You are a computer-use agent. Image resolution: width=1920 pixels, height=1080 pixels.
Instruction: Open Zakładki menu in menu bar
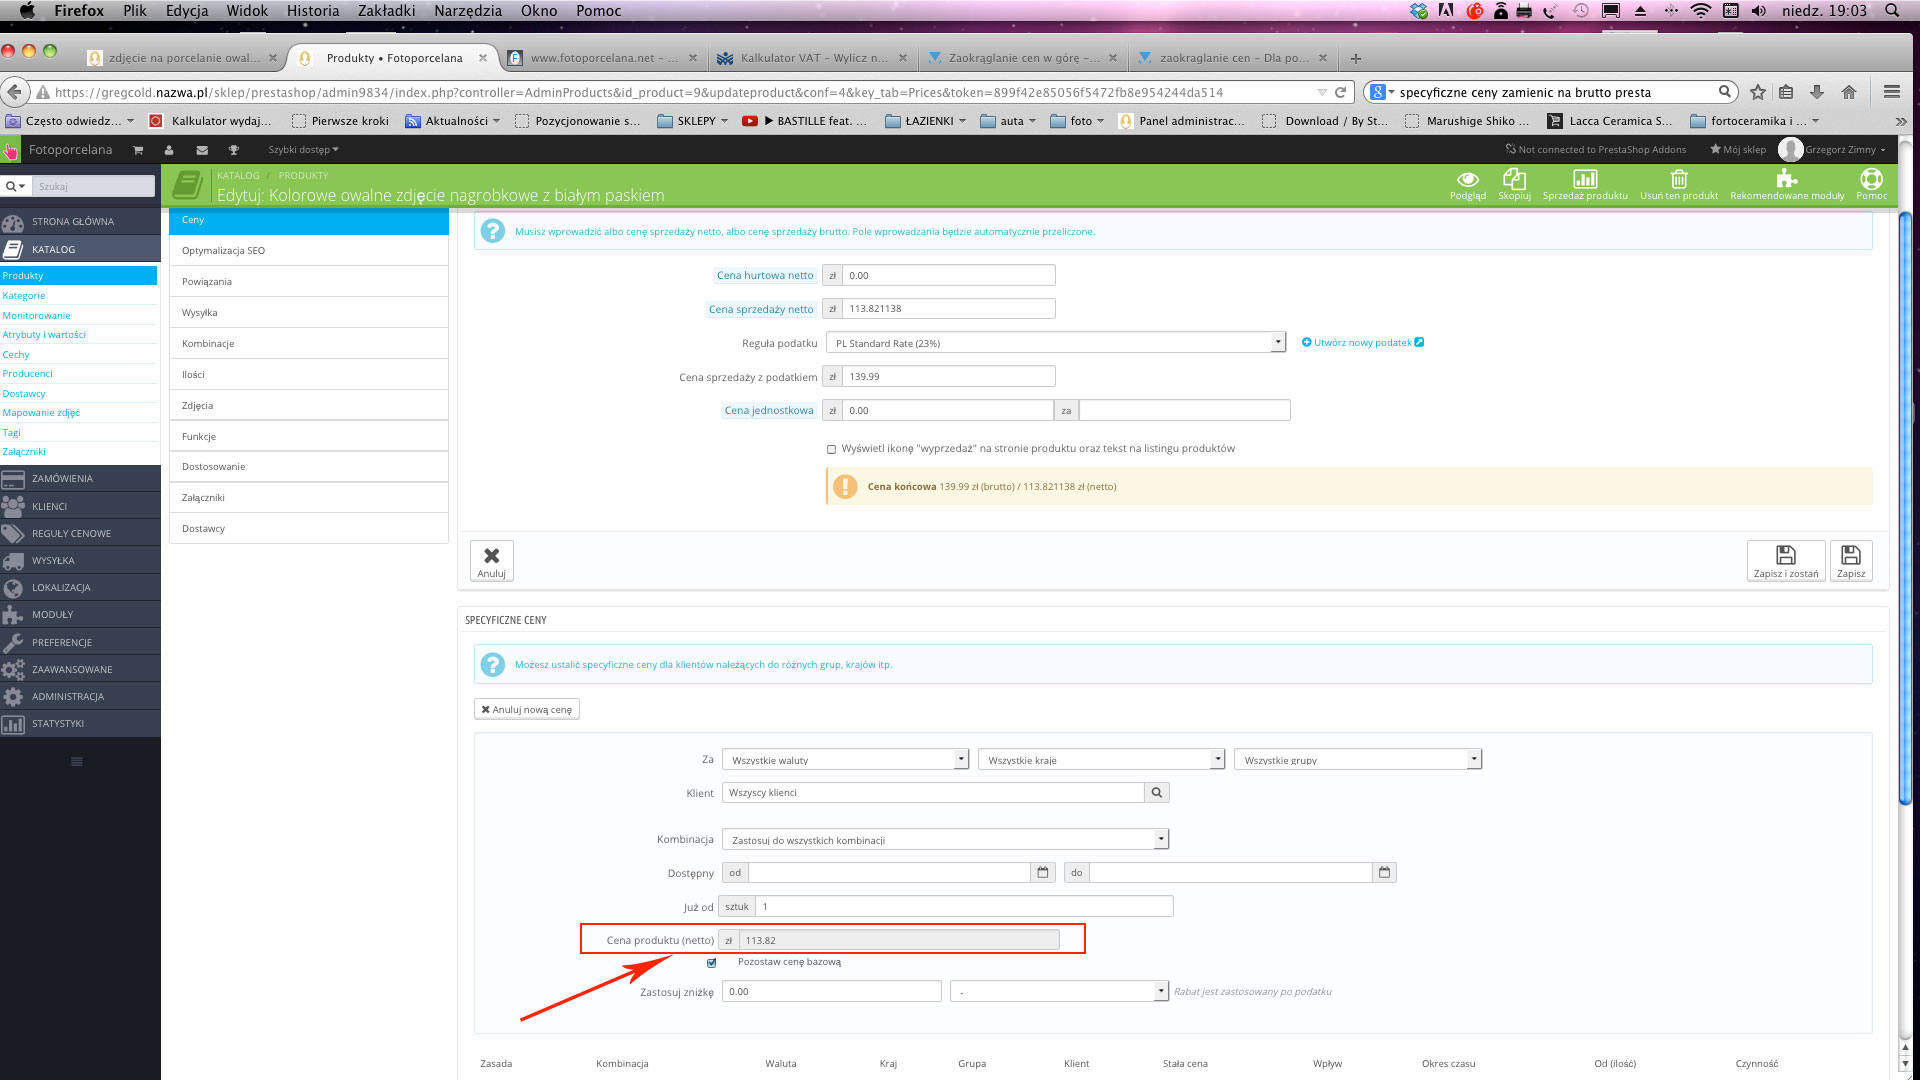point(386,11)
